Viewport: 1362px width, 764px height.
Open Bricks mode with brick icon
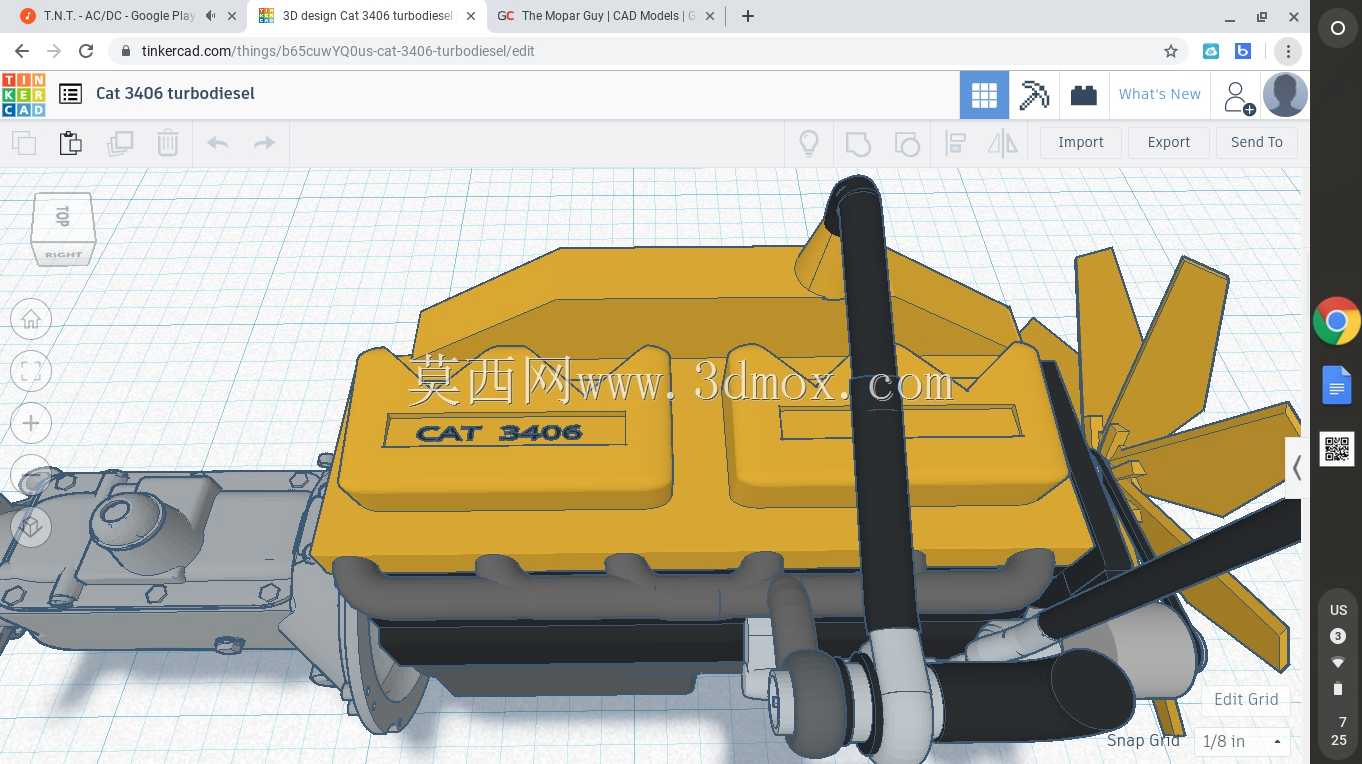point(1083,95)
